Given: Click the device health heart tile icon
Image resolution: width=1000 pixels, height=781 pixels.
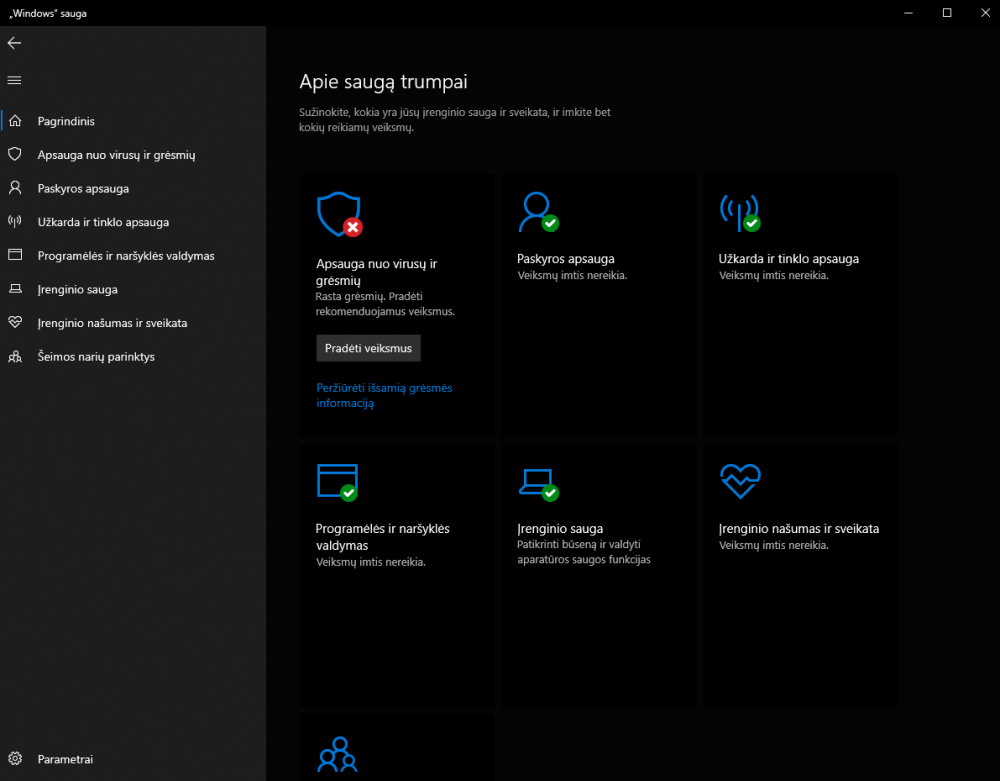Looking at the screenshot, I should pyautogui.click(x=740, y=481).
